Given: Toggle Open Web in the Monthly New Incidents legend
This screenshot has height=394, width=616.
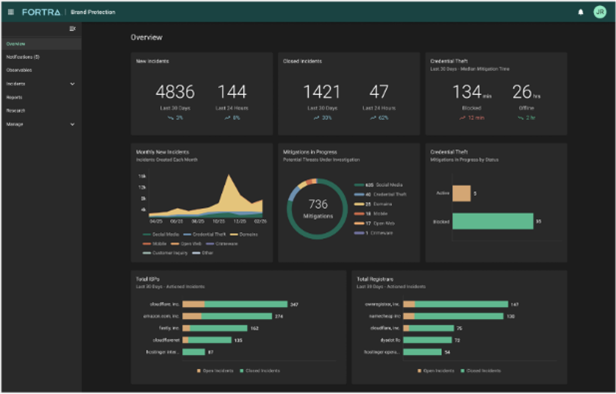Looking at the screenshot, I should [187, 244].
